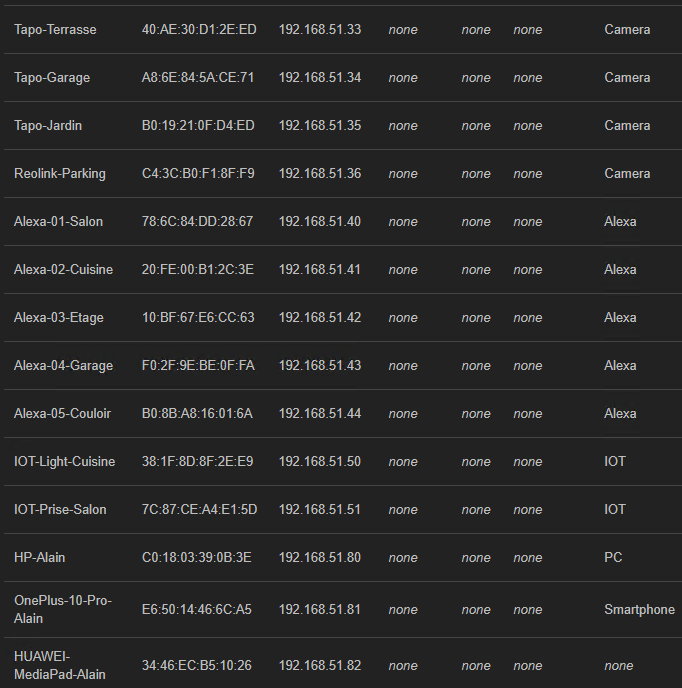Click the IOT-Light-Cuisine device name

click(x=65, y=462)
